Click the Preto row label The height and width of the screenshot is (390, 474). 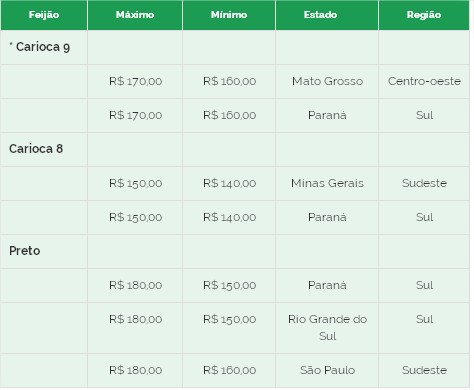click(x=25, y=251)
